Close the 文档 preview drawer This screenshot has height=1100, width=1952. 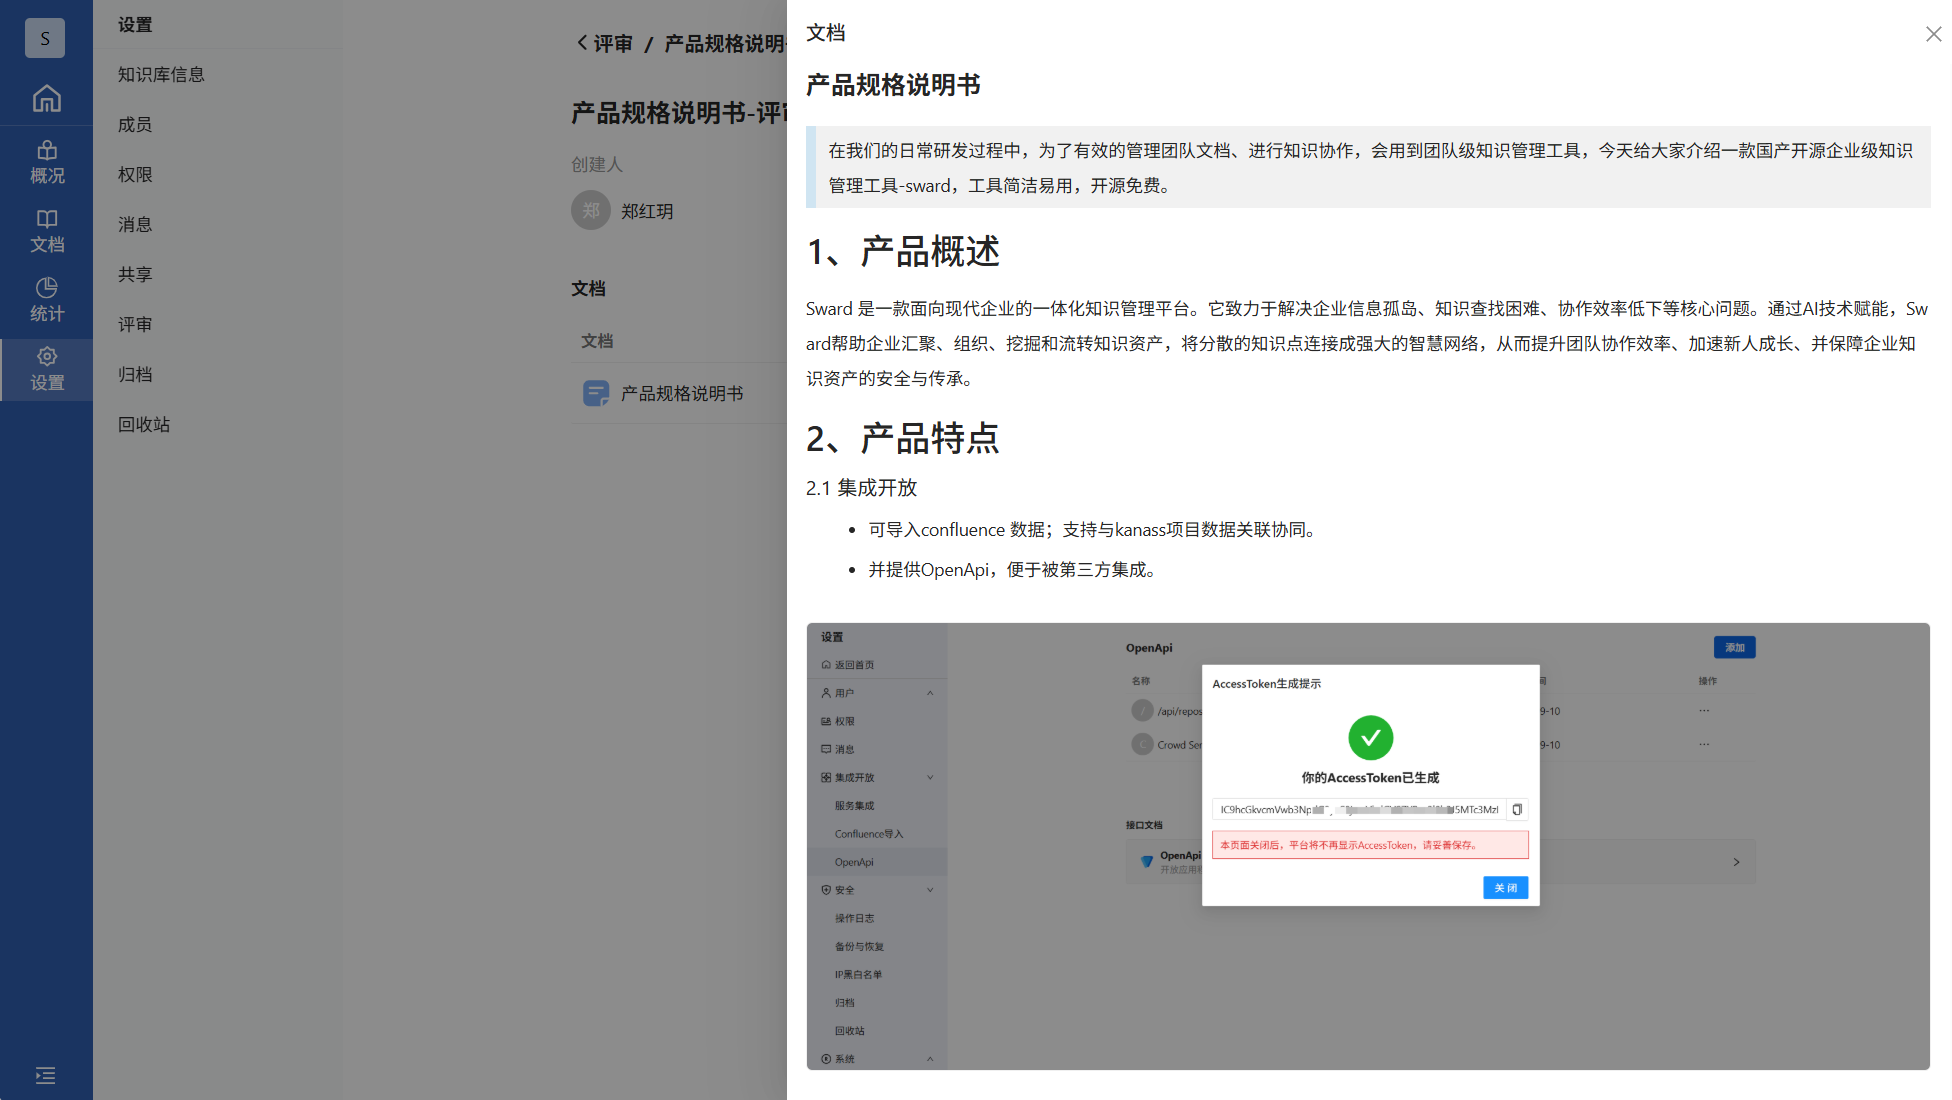click(x=1933, y=34)
